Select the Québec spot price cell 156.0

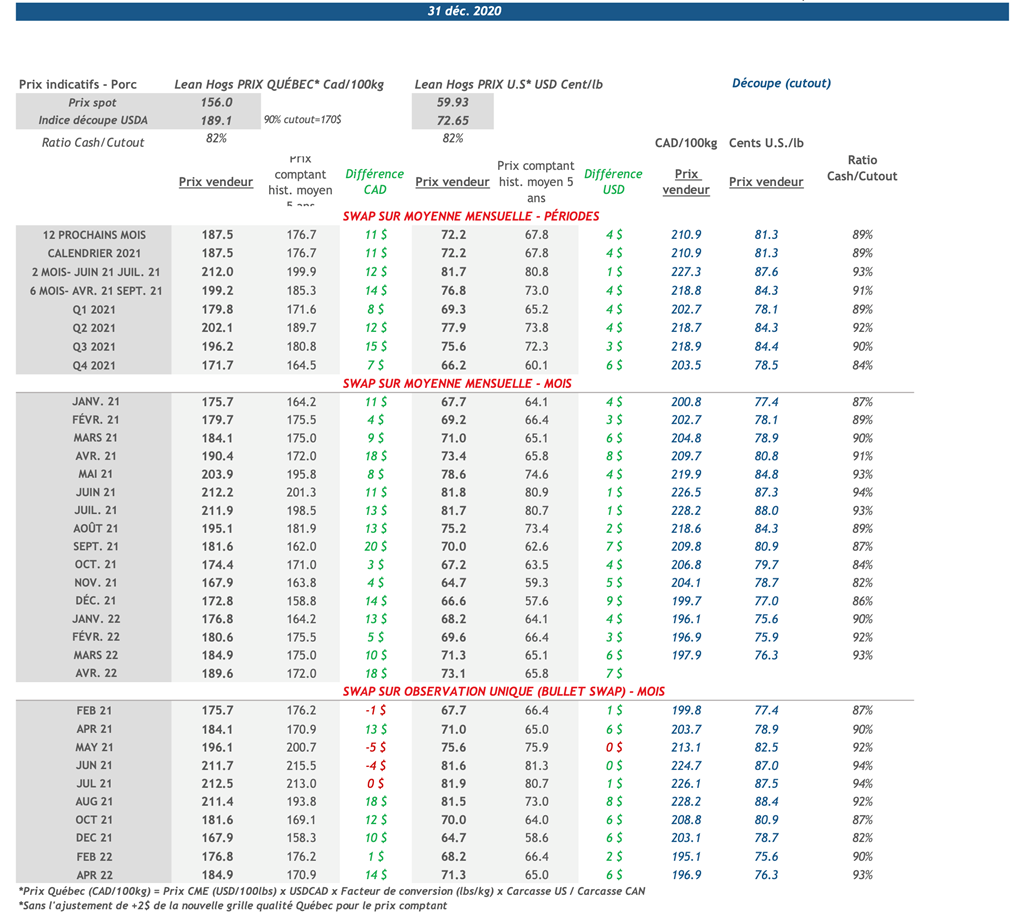pos(216,102)
